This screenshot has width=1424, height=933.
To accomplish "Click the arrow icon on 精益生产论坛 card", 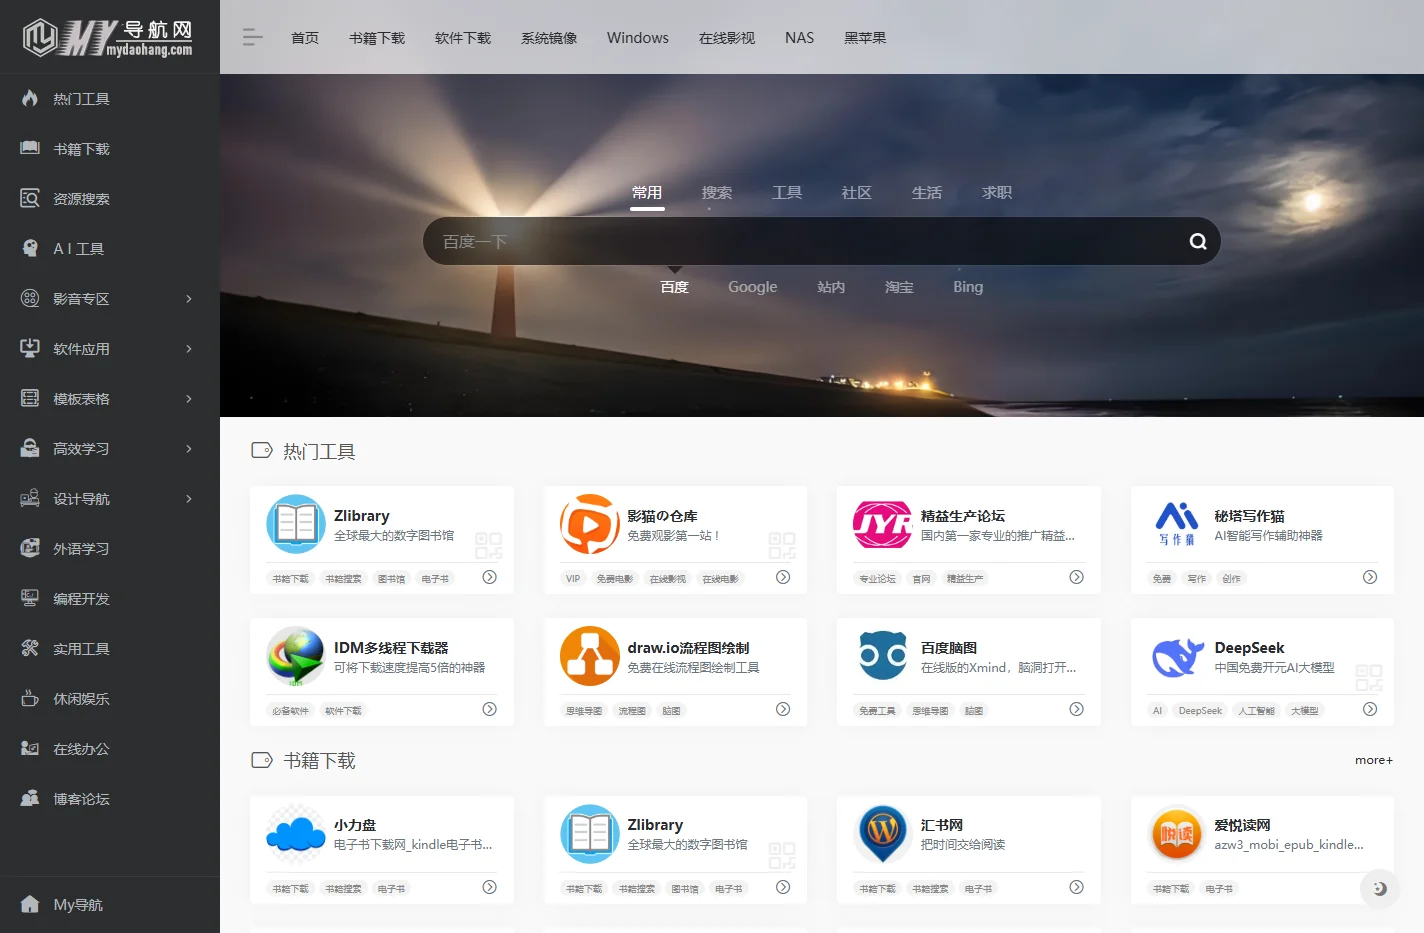I will [1077, 577].
